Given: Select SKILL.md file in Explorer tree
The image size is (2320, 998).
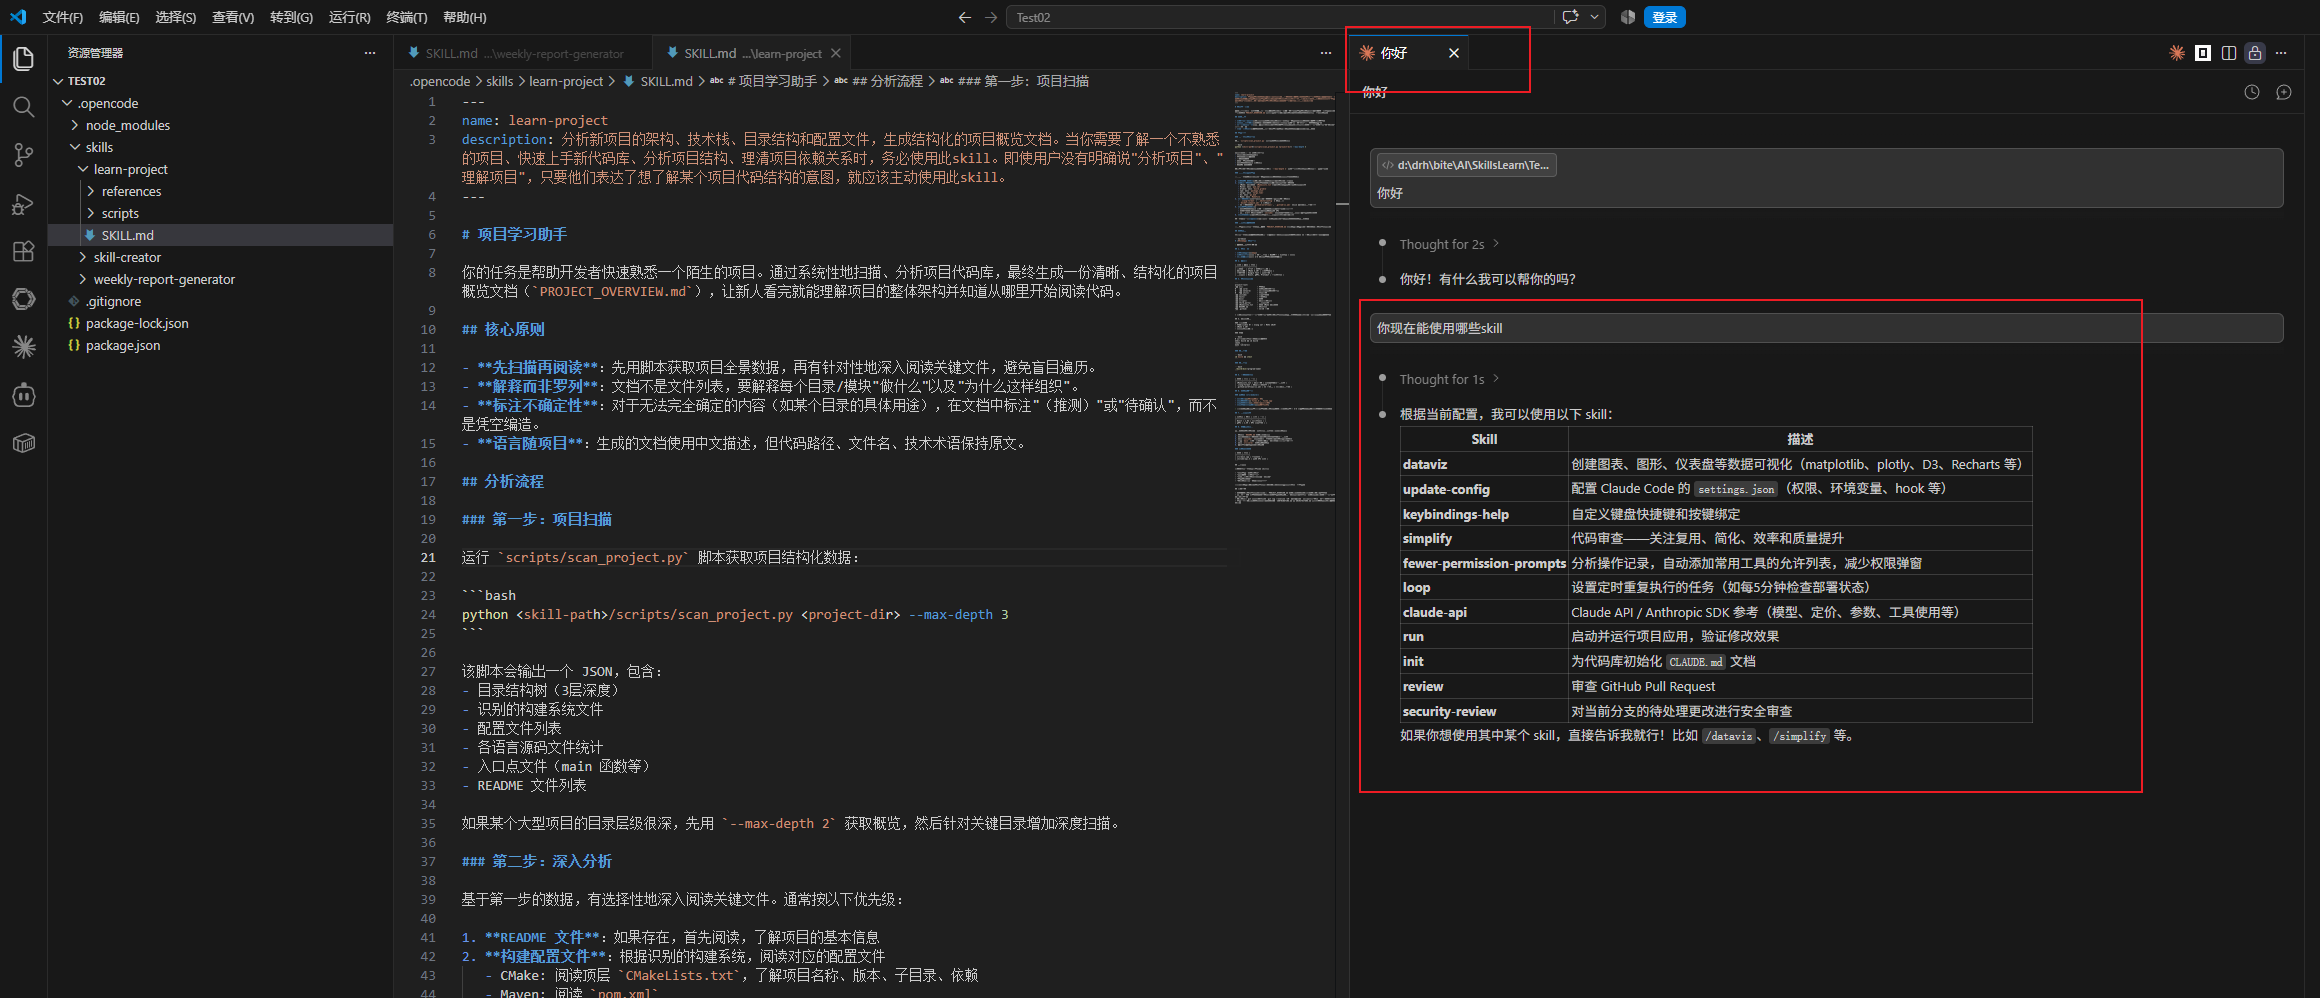Looking at the screenshot, I should coord(220,235).
